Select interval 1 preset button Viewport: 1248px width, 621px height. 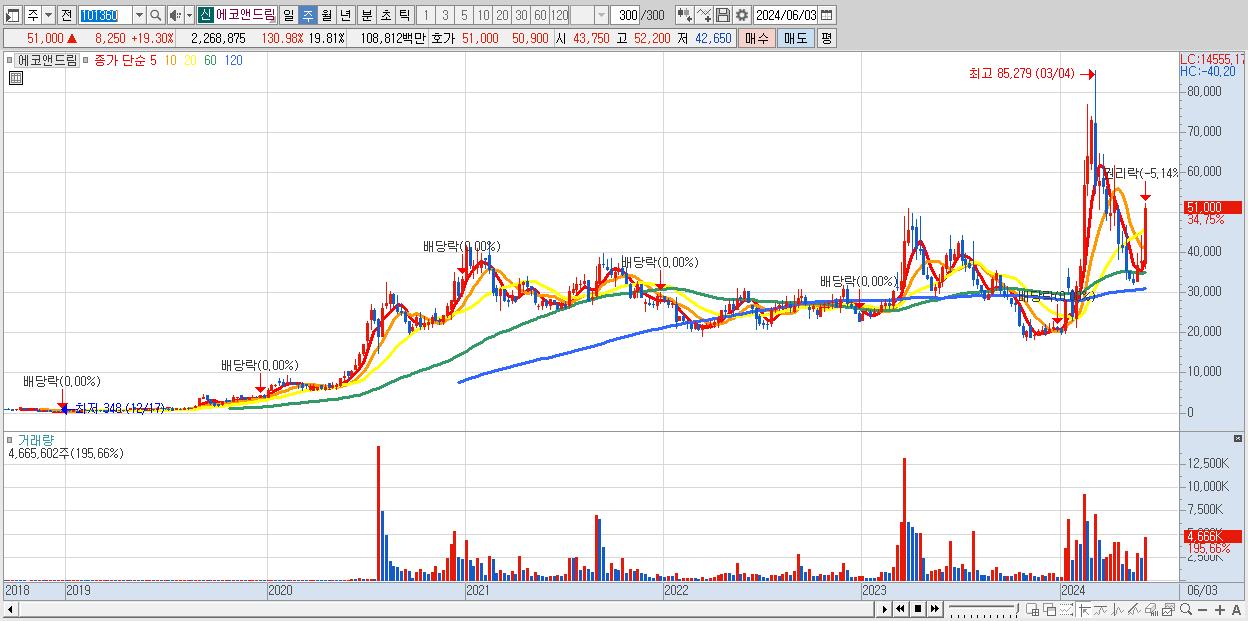coord(426,15)
